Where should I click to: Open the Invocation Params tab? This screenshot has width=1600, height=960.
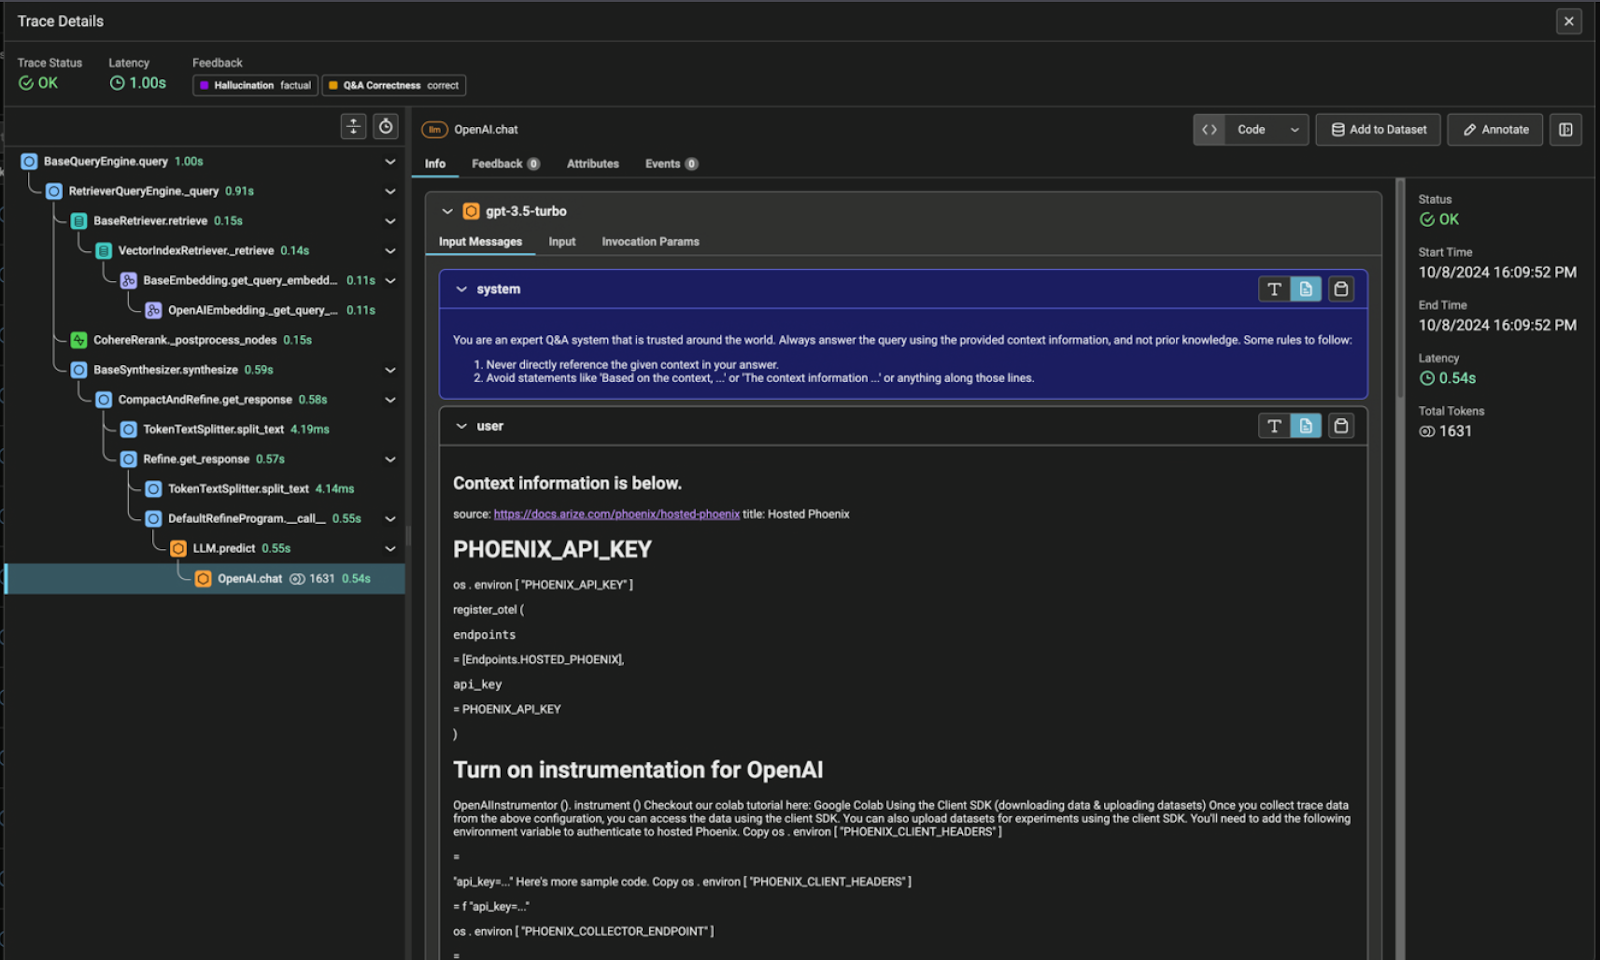[650, 241]
